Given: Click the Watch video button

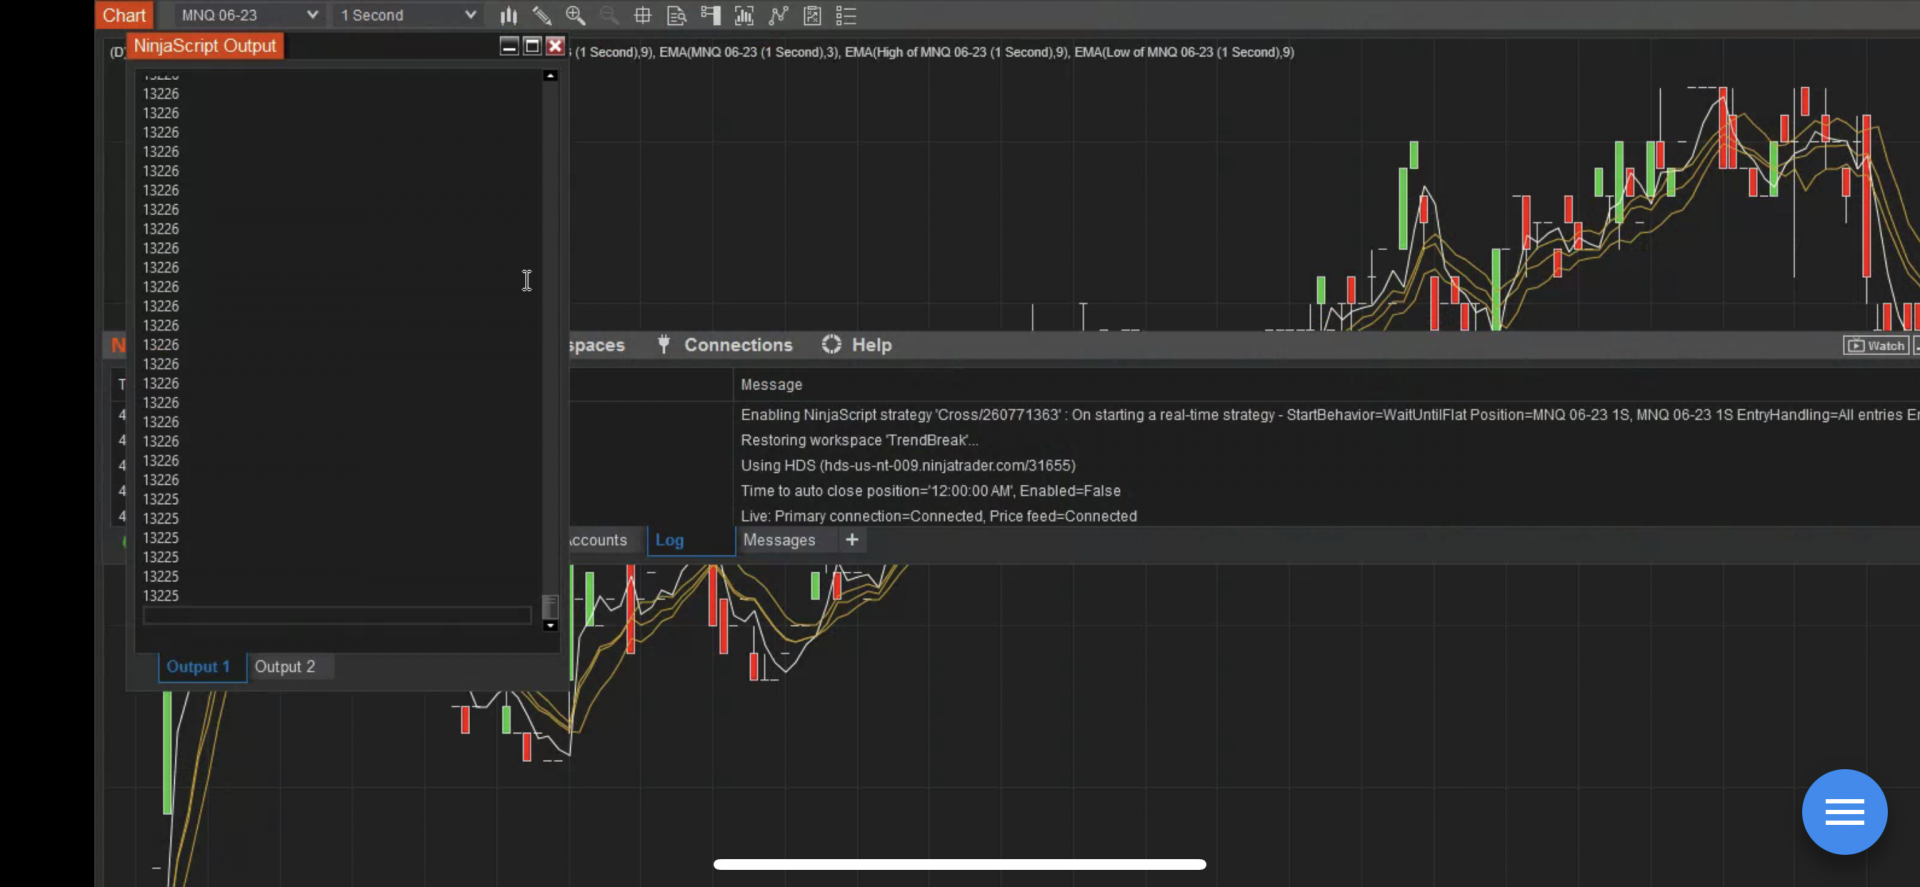Looking at the screenshot, I should (1876, 345).
